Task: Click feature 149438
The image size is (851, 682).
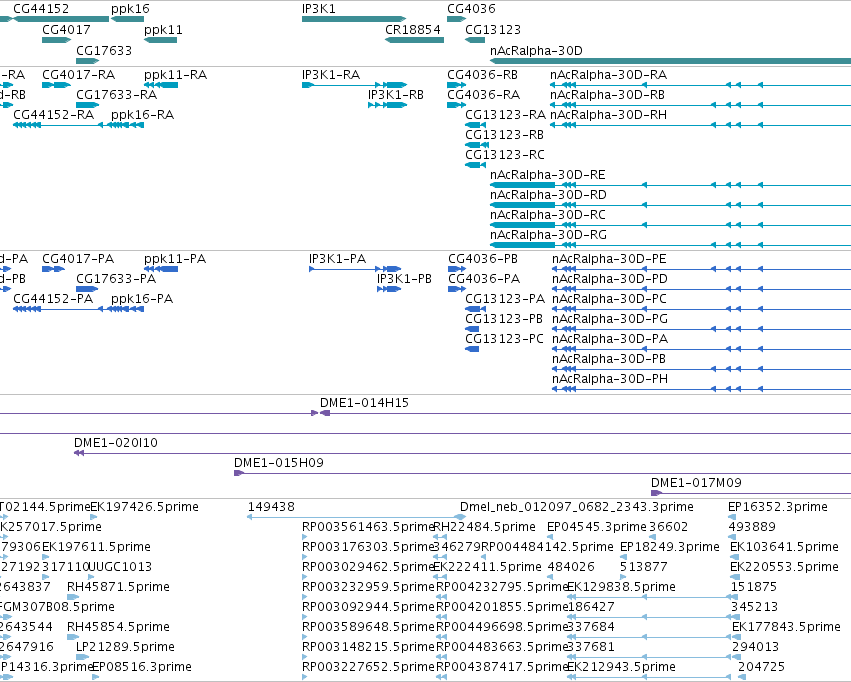Action: click(271, 507)
